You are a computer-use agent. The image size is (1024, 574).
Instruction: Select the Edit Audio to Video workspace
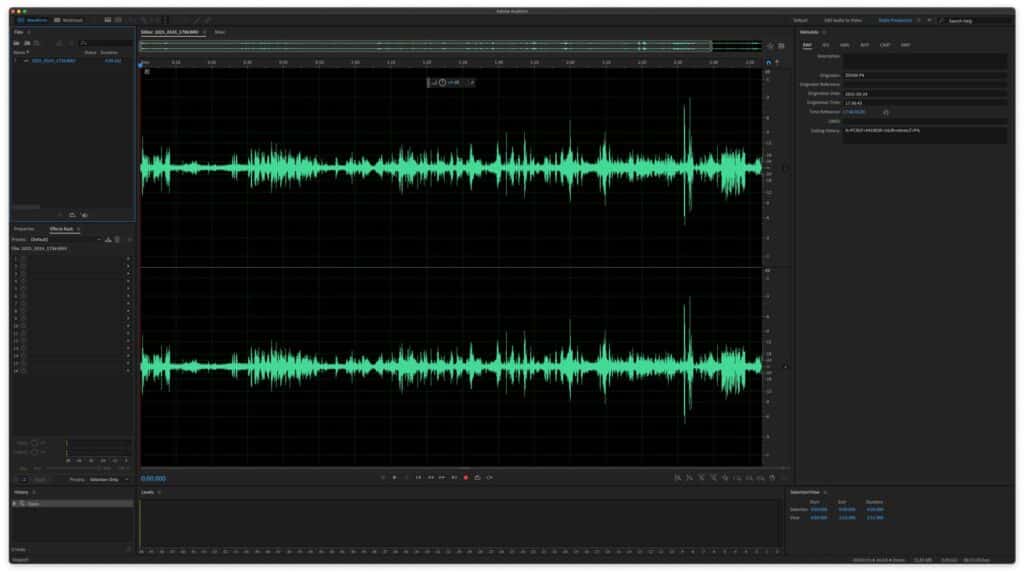pyautogui.click(x=842, y=20)
